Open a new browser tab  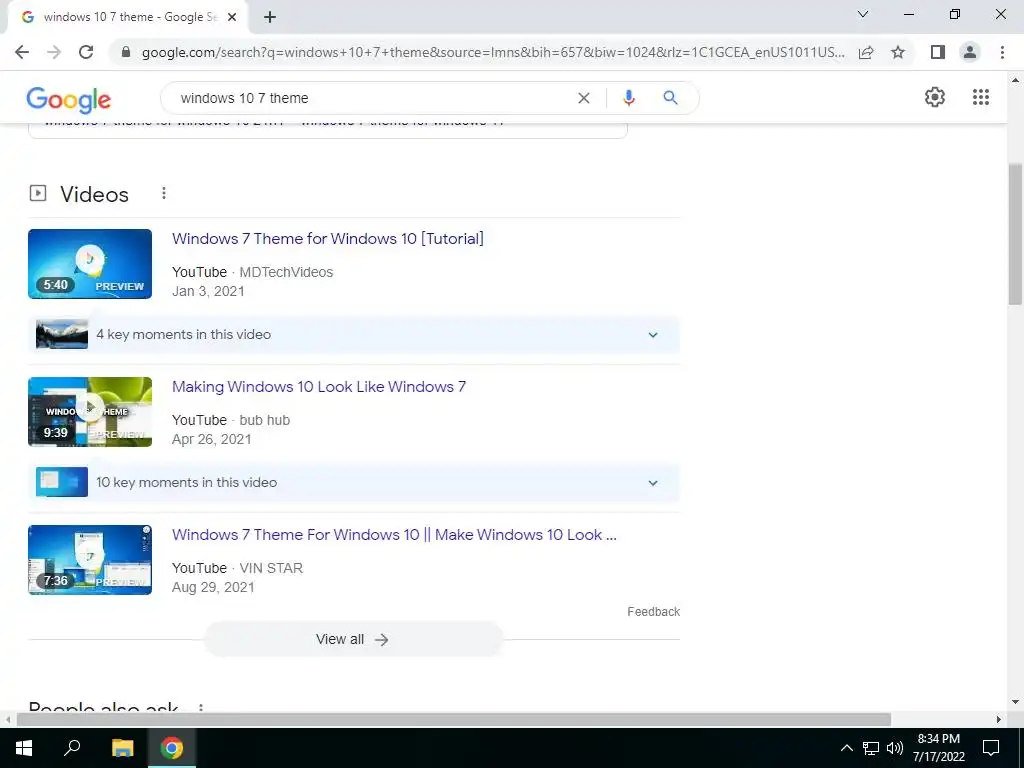tap(270, 17)
